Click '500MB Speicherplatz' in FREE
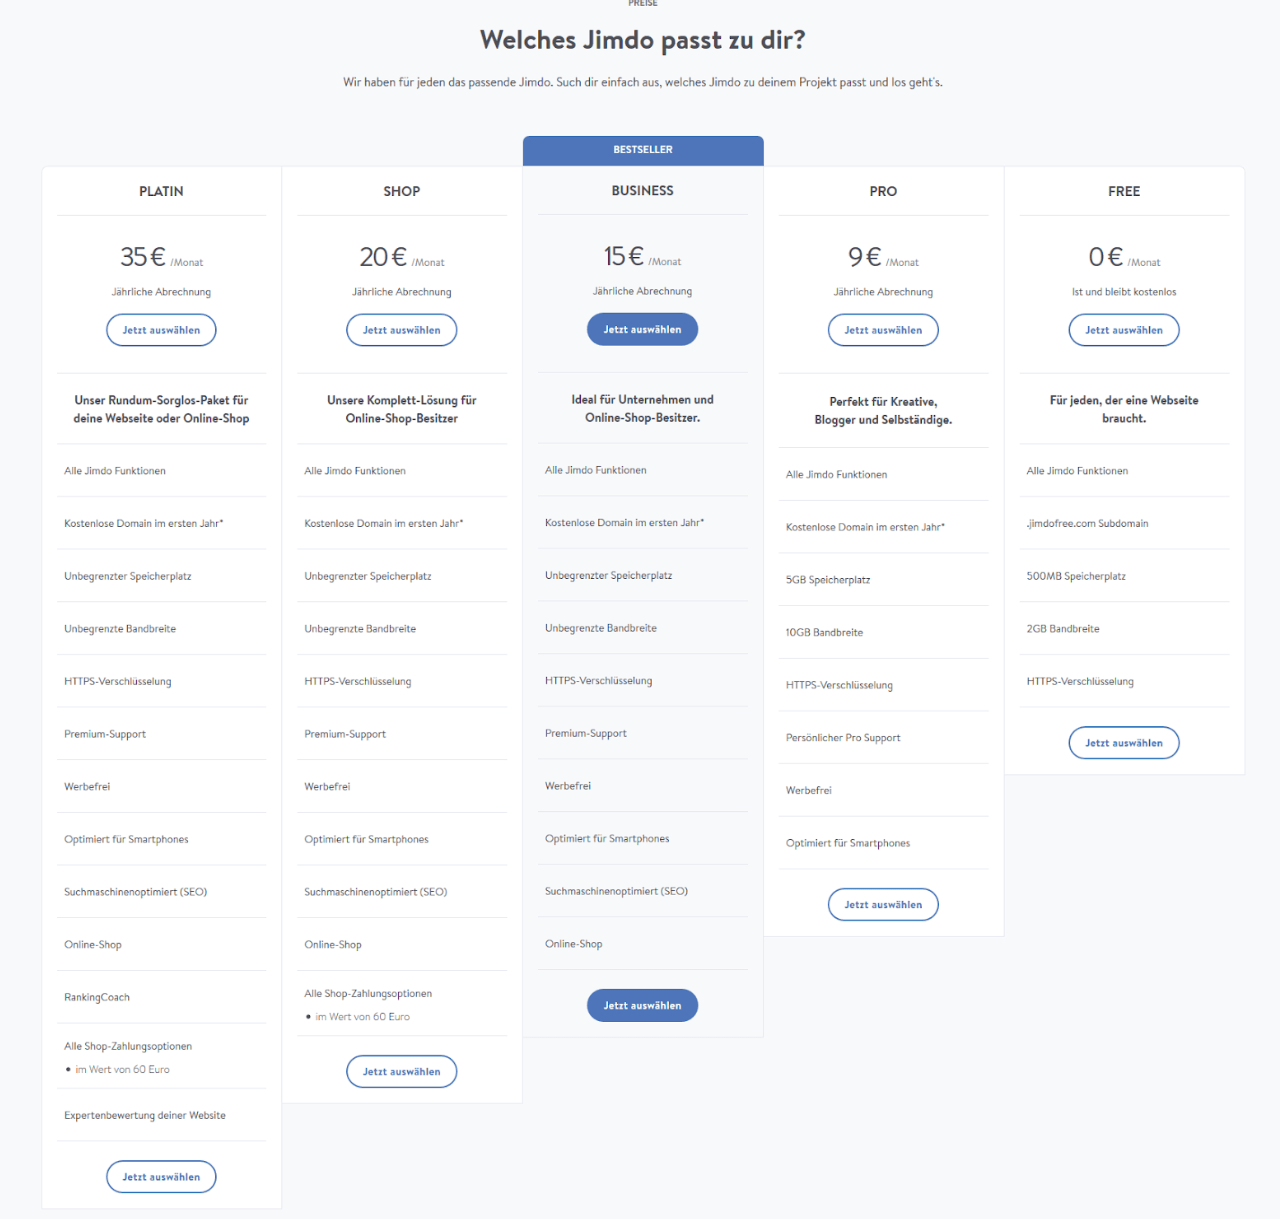This screenshot has width=1280, height=1219. (x=1076, y=577)
